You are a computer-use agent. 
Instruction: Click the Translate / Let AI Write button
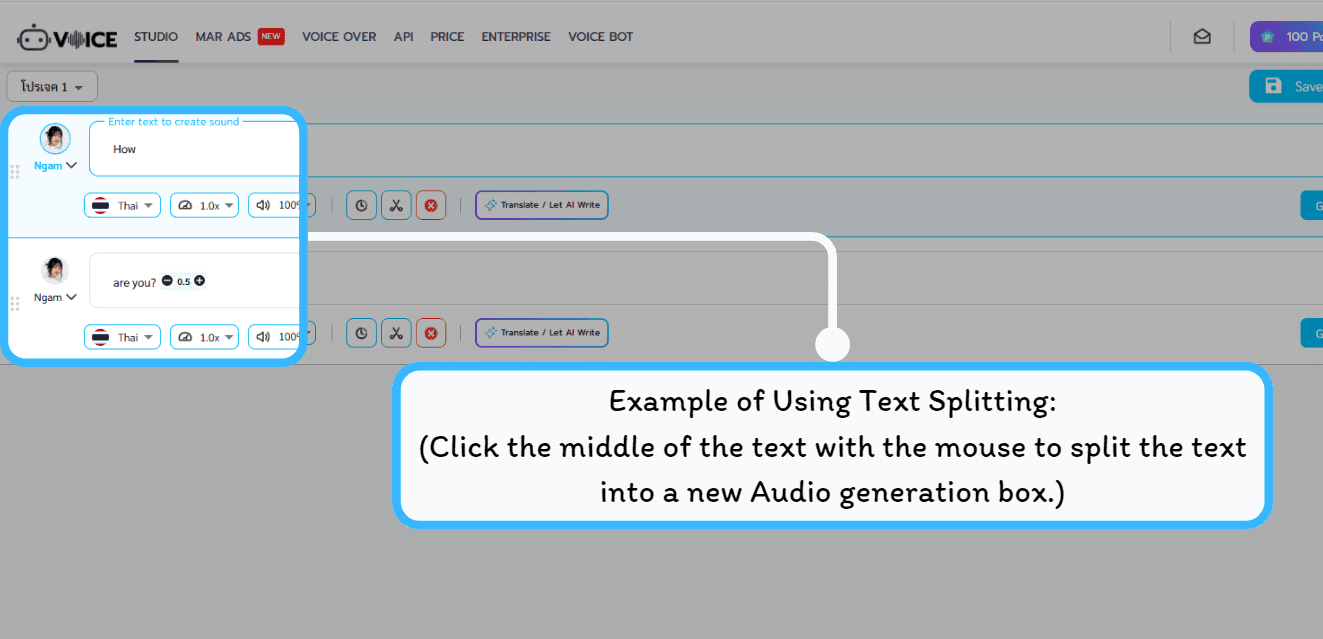pyautogui.click(x=541, y=205)
